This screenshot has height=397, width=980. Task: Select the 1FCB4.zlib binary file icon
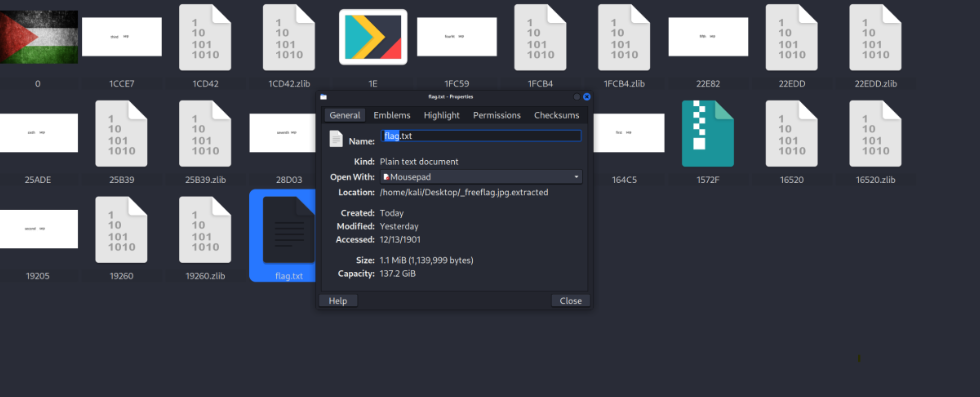point(624,37)
